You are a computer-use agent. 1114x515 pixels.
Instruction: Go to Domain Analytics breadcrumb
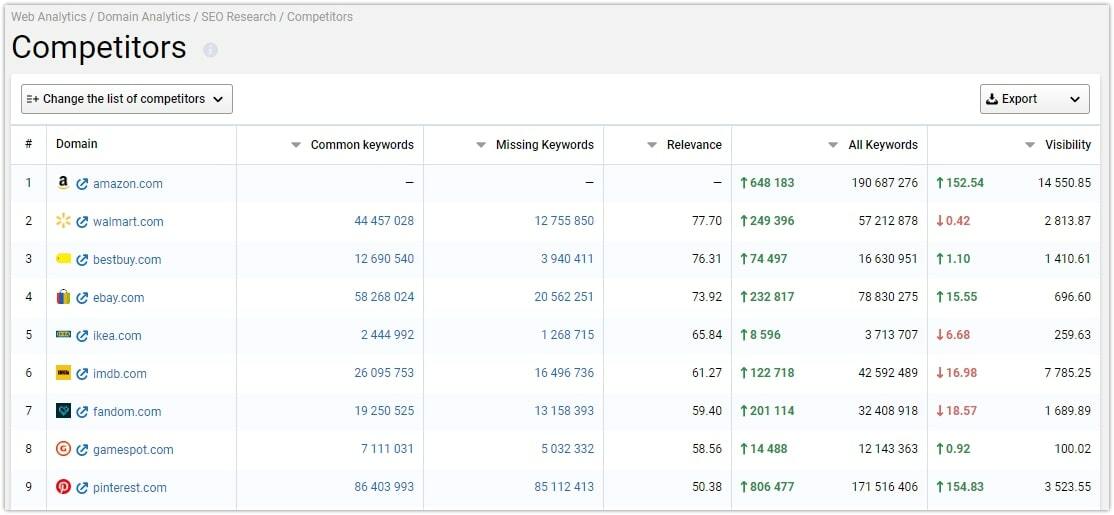coord(144,16)
